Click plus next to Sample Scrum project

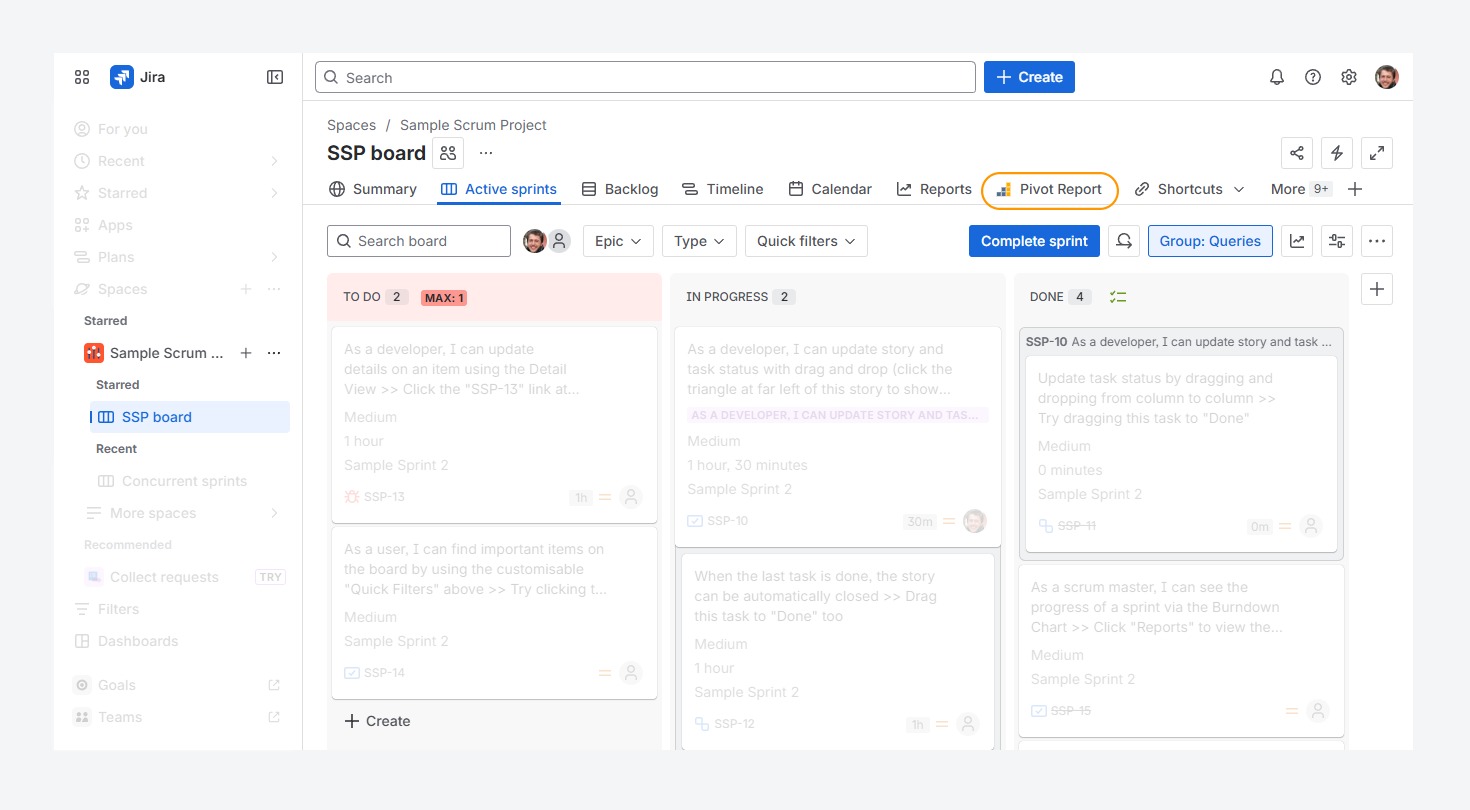[246, 353]
